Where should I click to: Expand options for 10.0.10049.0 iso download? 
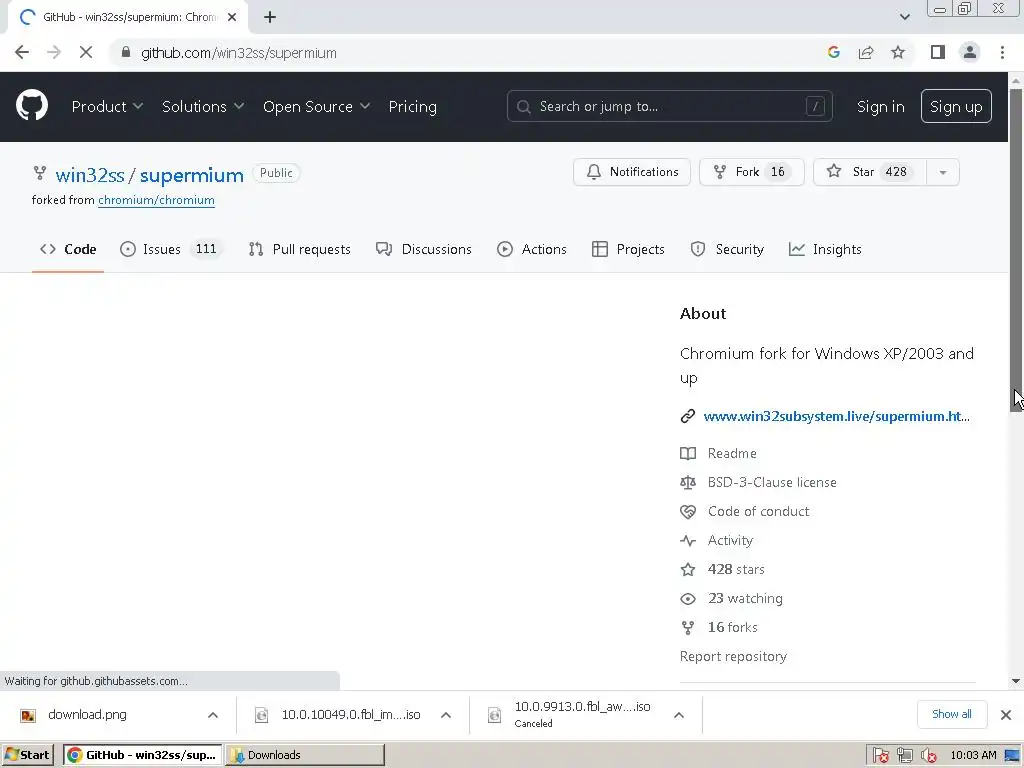pos(446,715)
